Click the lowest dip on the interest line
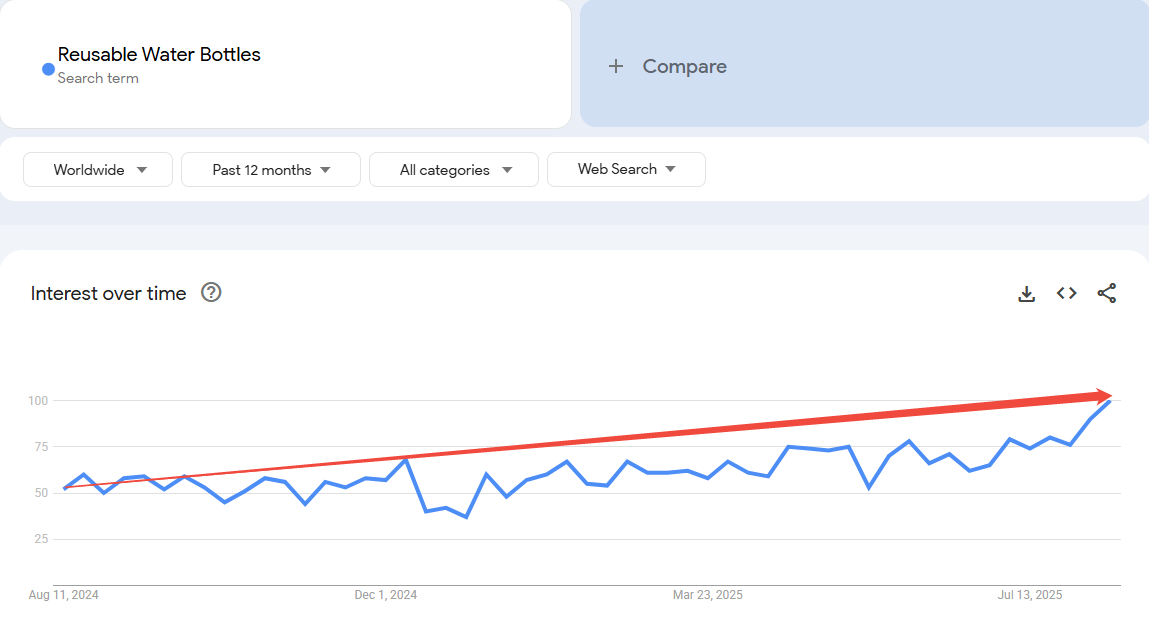 466,518
